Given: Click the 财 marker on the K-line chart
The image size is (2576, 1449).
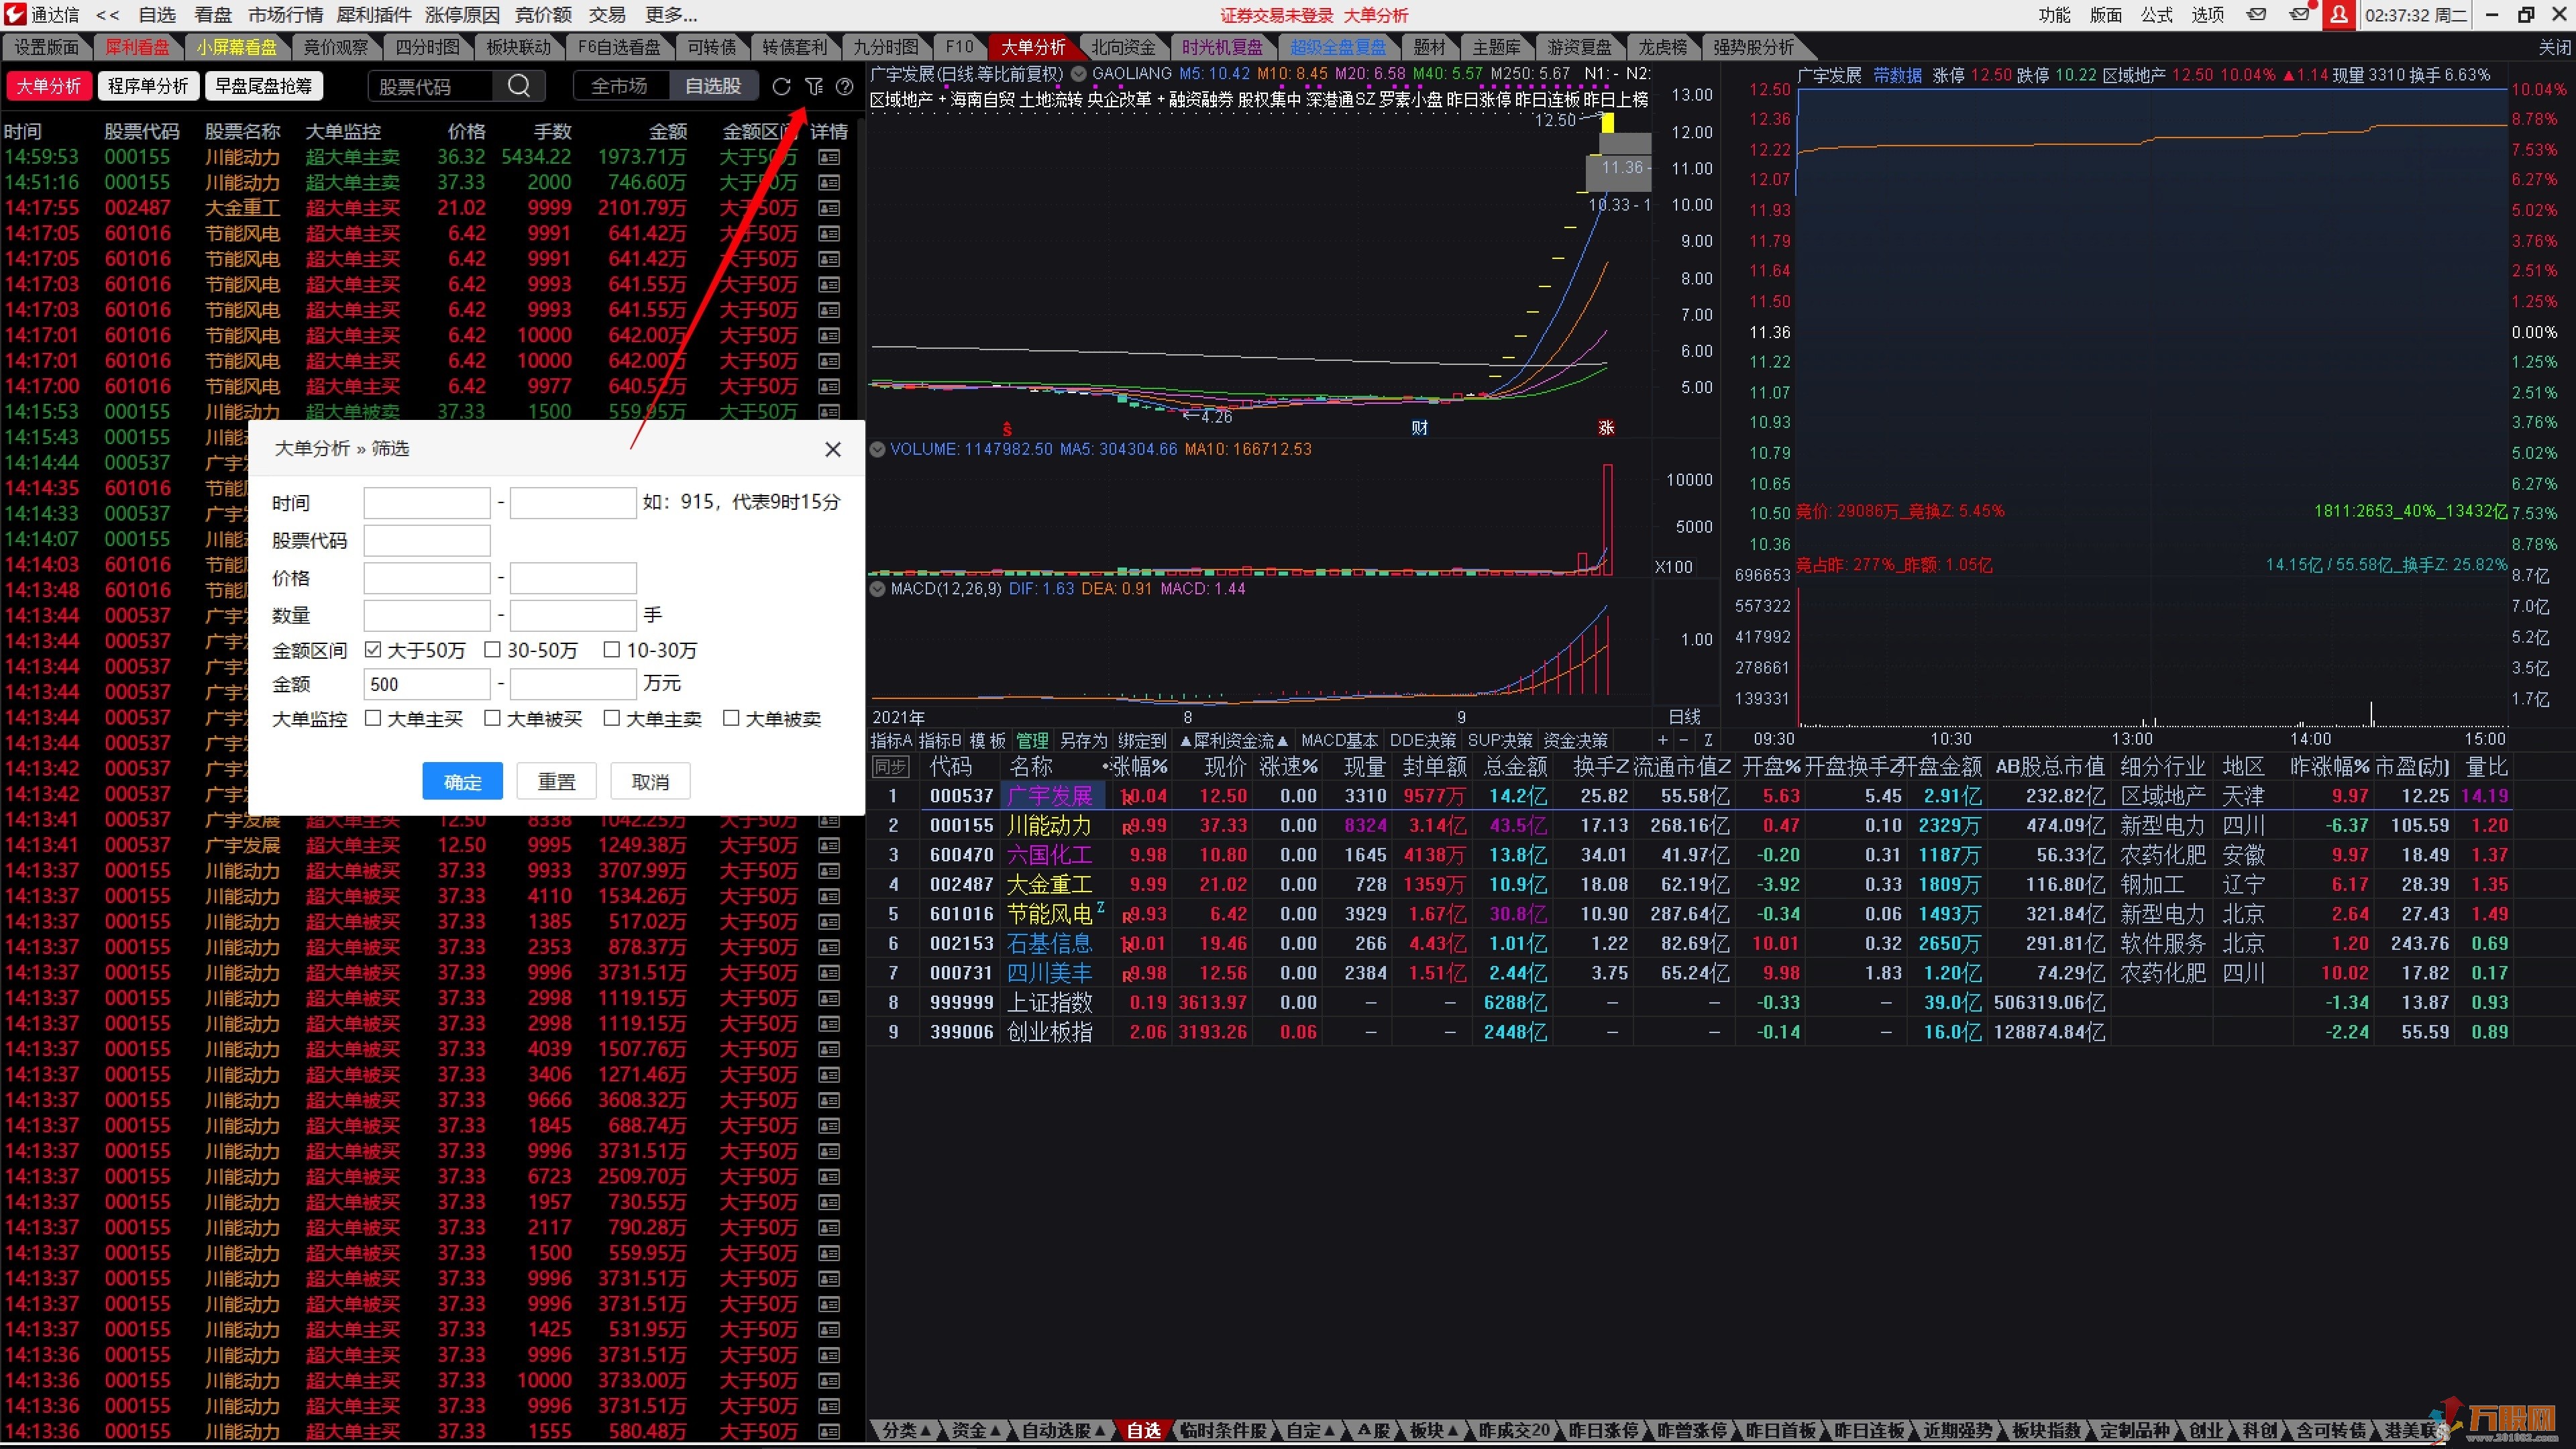Looking at the screenshot, I should [x=1419, y=428].
